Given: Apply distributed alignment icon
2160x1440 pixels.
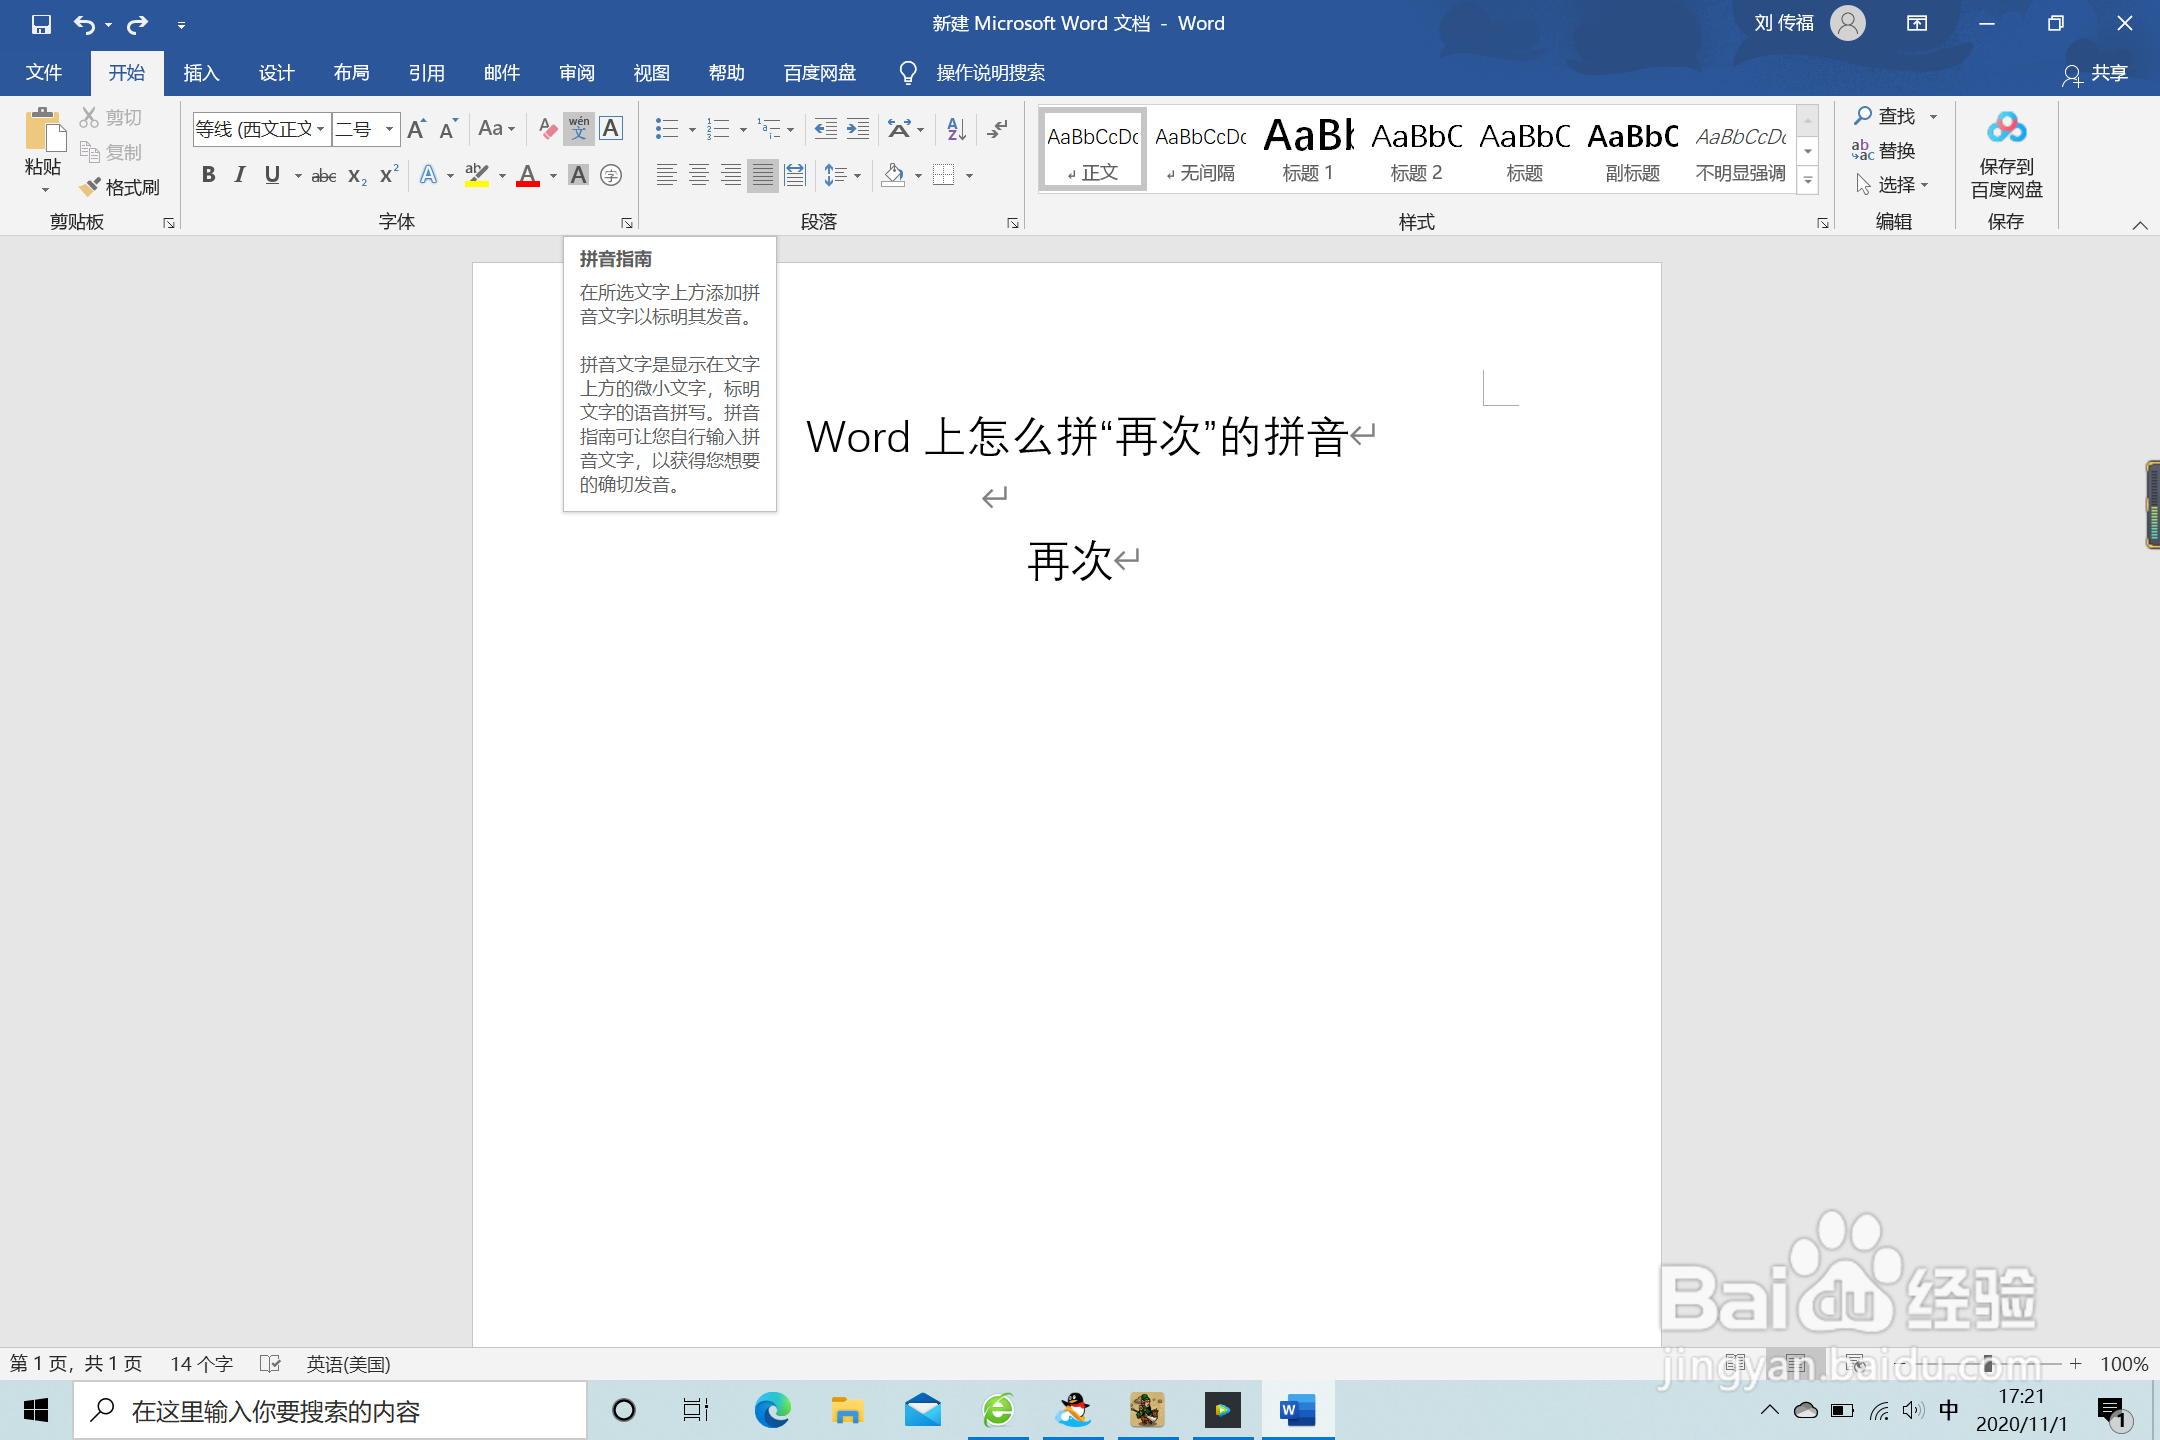Looking at the screenshot, I should [x=795, y=176].
